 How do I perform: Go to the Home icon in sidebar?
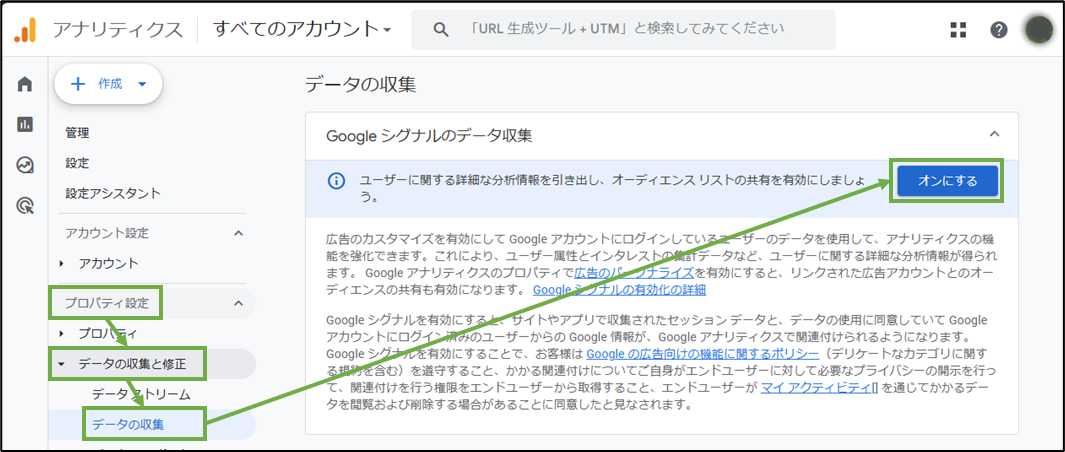(x=25, y=84)
